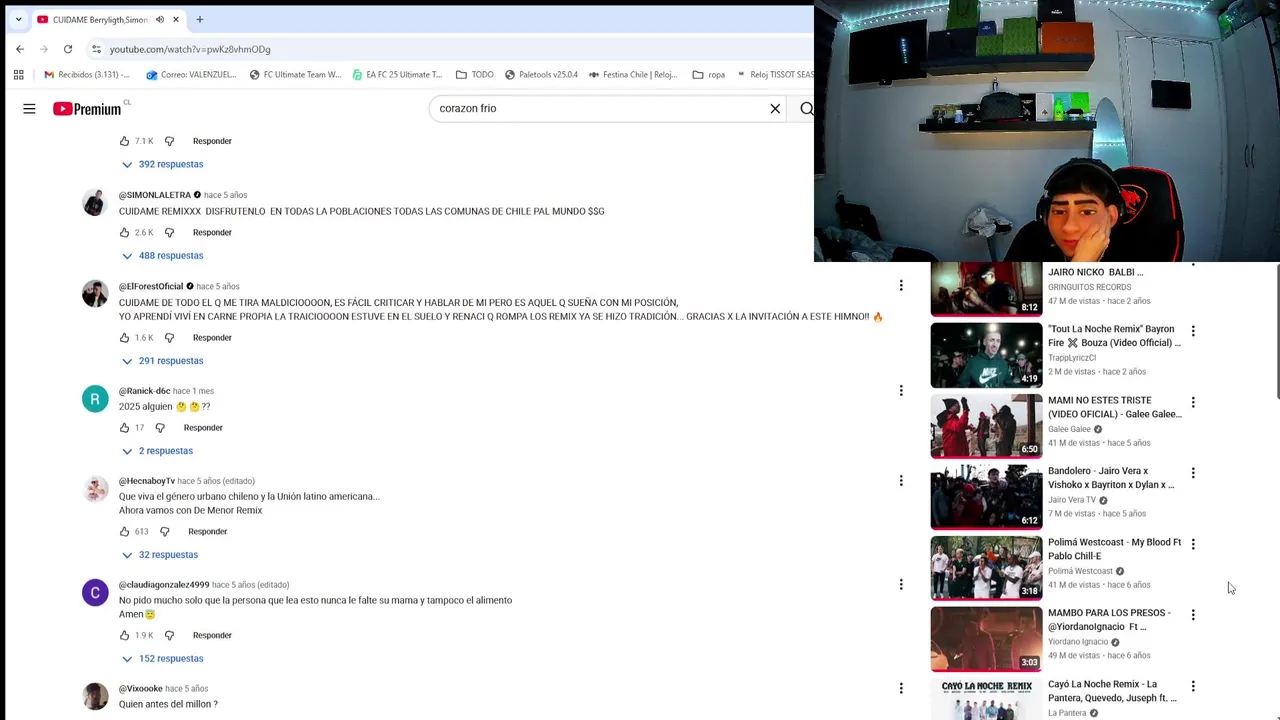This screenshot has height=720, width=1280.
Task: Expand the 488 respuestas under SIMONLALETRA
Action: [162, 255]
